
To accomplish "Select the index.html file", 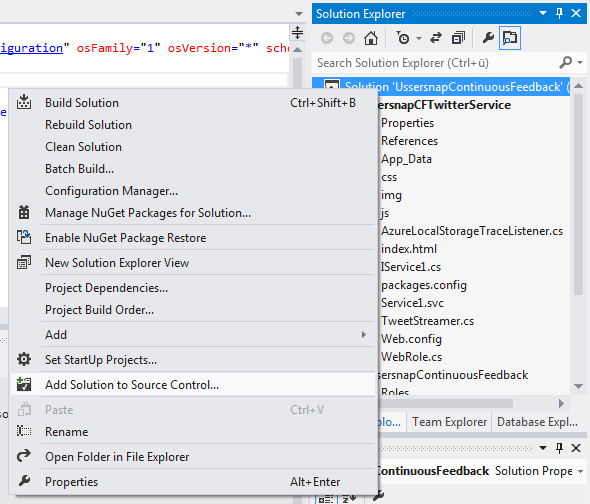I will pyautogui.click(x=409, y=249).
